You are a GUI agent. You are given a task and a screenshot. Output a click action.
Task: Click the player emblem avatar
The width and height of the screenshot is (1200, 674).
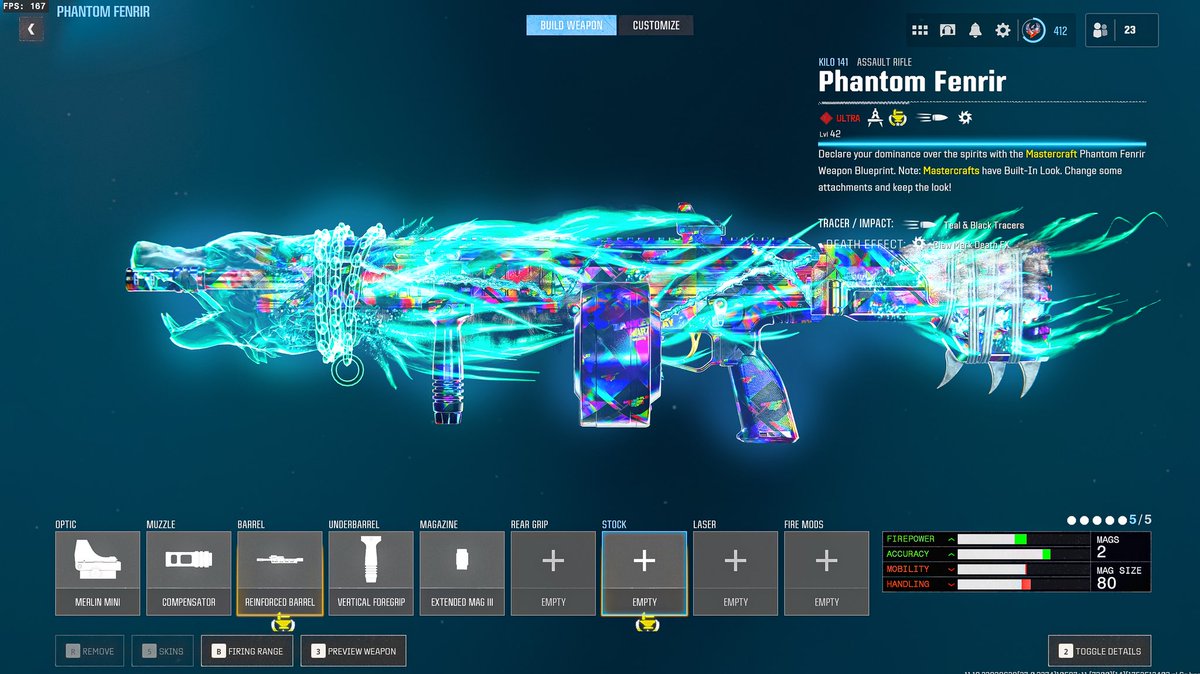tap(1033, 30)
